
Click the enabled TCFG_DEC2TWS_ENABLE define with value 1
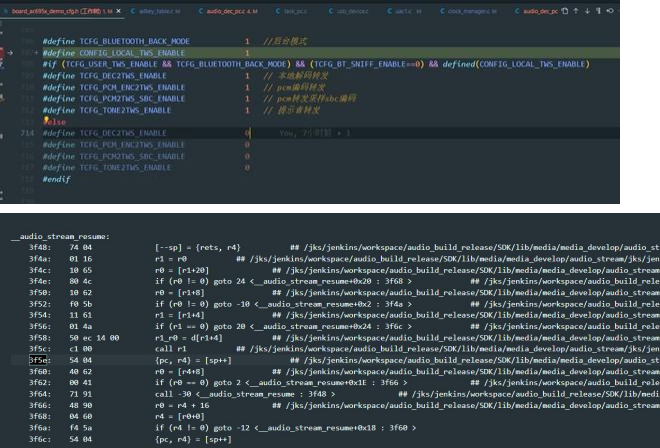pyautogui.click(x=123, y=76)
